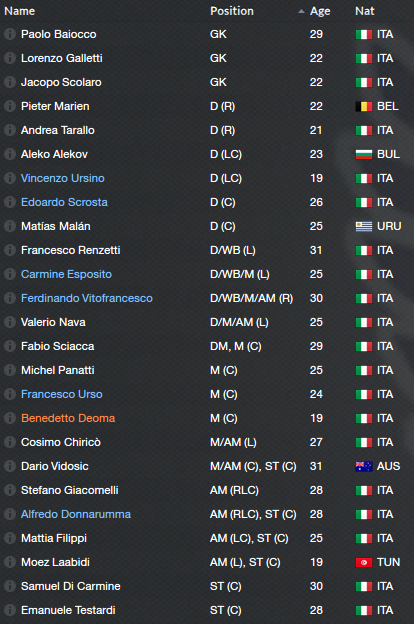The width and height of the screenshot is (414, 624).
Task: Click info icon beside Moez Laabidi
Action: 10,562
